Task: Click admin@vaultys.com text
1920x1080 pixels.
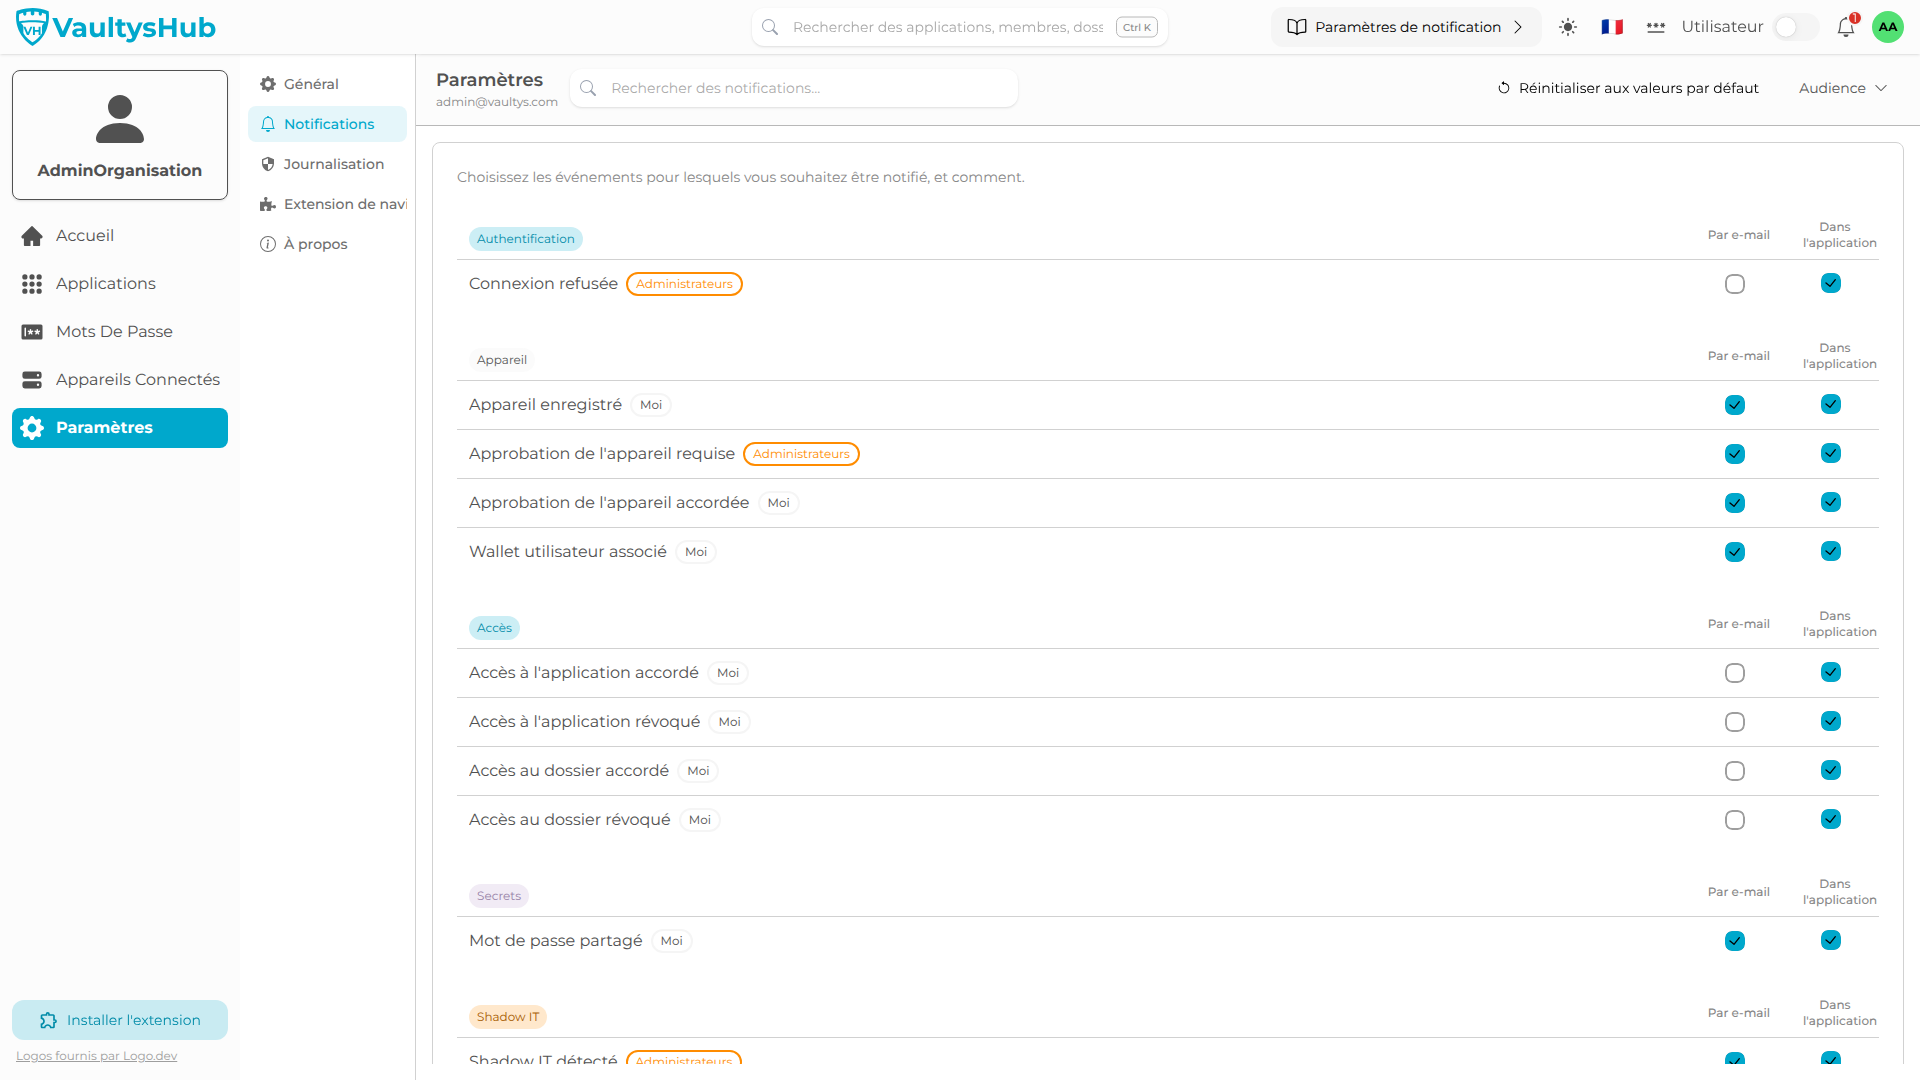Action: (497, 102)
